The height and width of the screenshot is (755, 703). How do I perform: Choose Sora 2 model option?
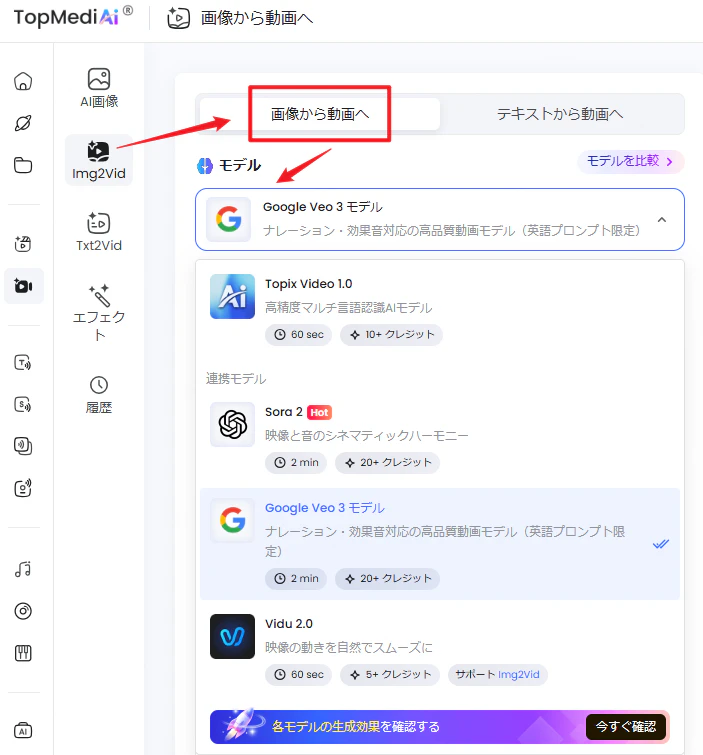click(440, 438)
